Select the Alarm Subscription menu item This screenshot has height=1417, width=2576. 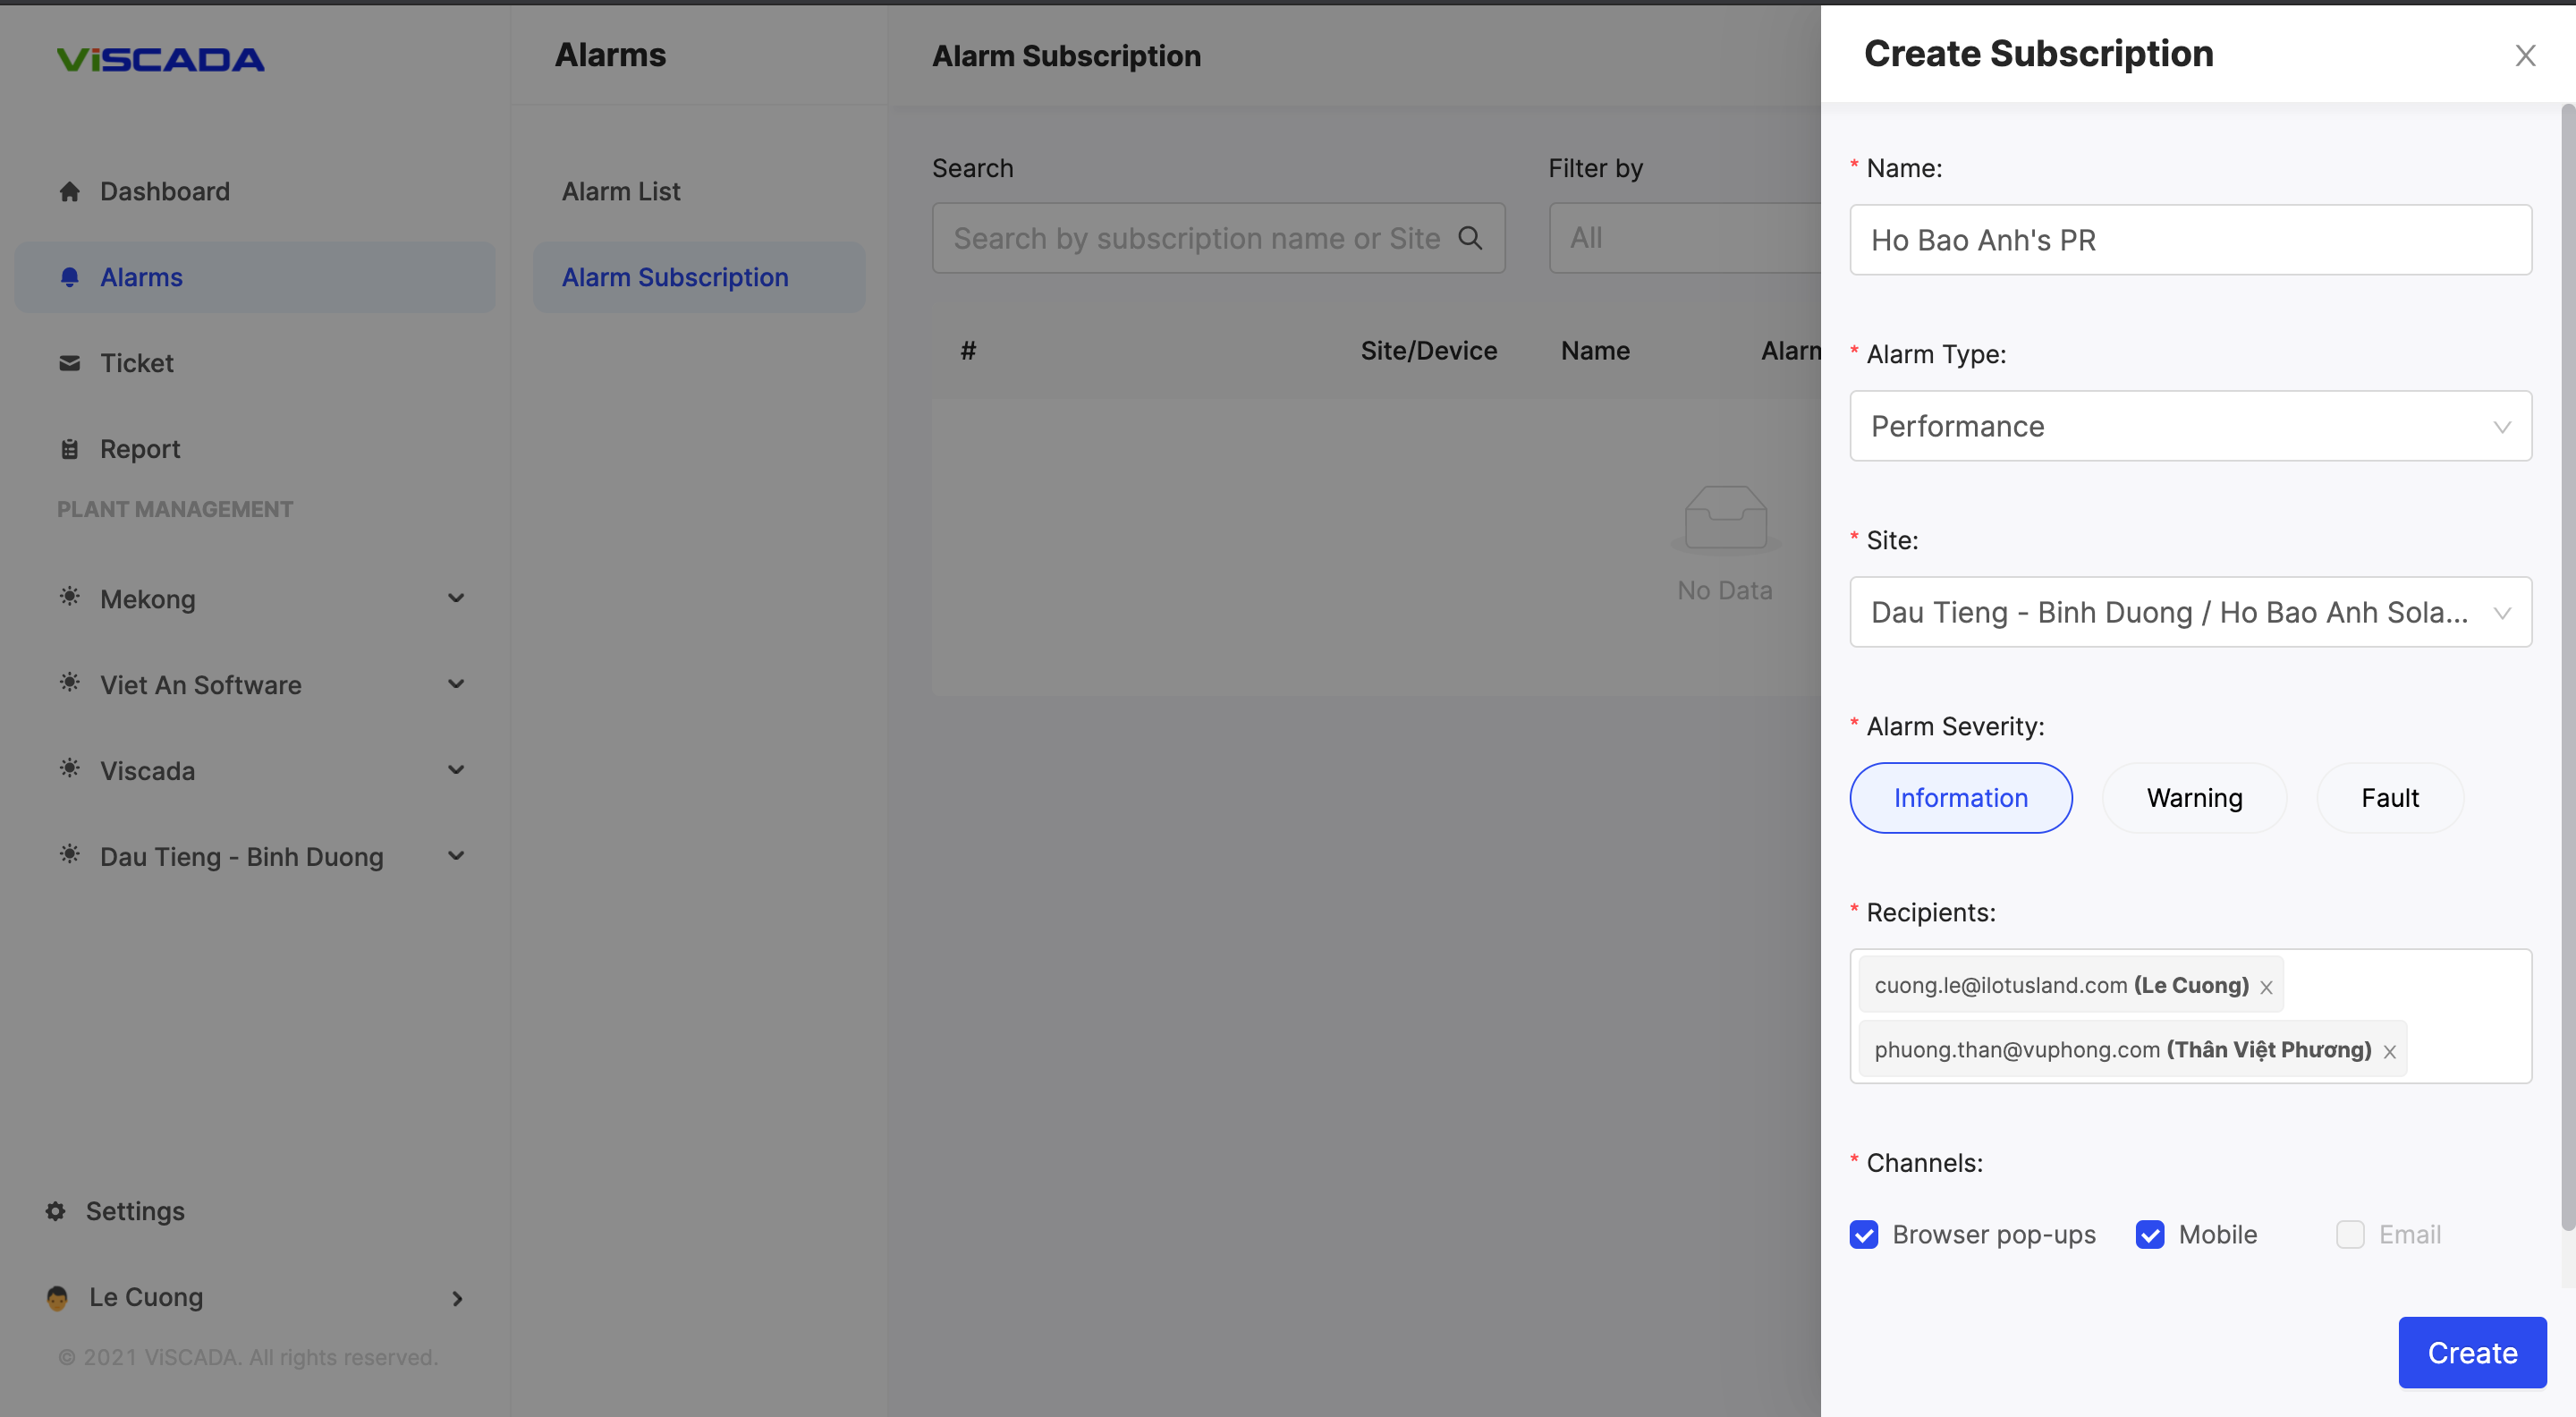[x=675, y=277]
